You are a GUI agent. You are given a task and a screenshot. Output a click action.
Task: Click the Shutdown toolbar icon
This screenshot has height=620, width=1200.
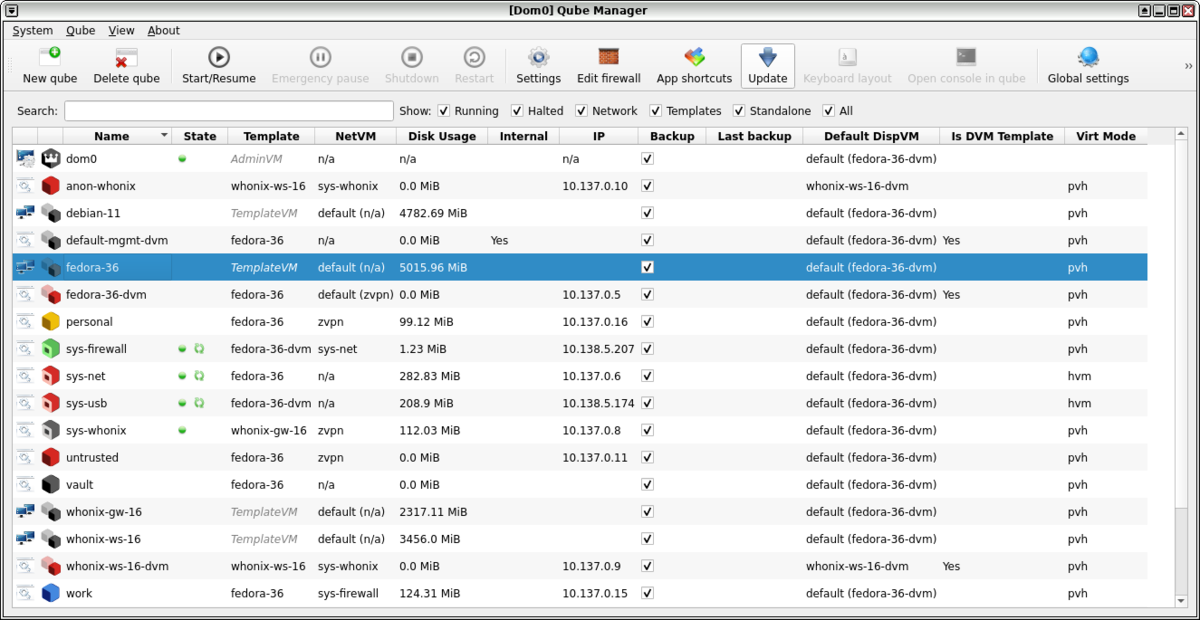click(x=411, y=58)
